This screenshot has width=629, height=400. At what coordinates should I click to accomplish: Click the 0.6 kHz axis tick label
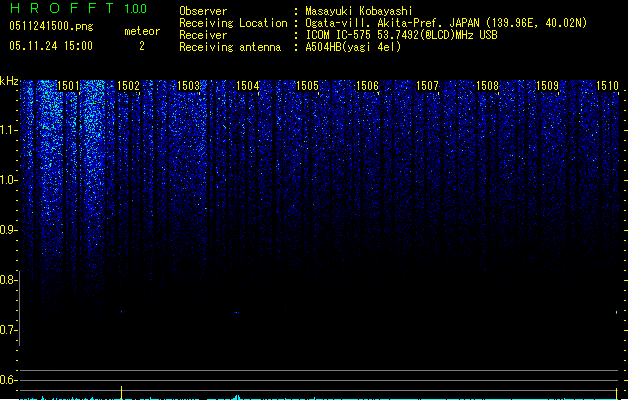[8, 380]
